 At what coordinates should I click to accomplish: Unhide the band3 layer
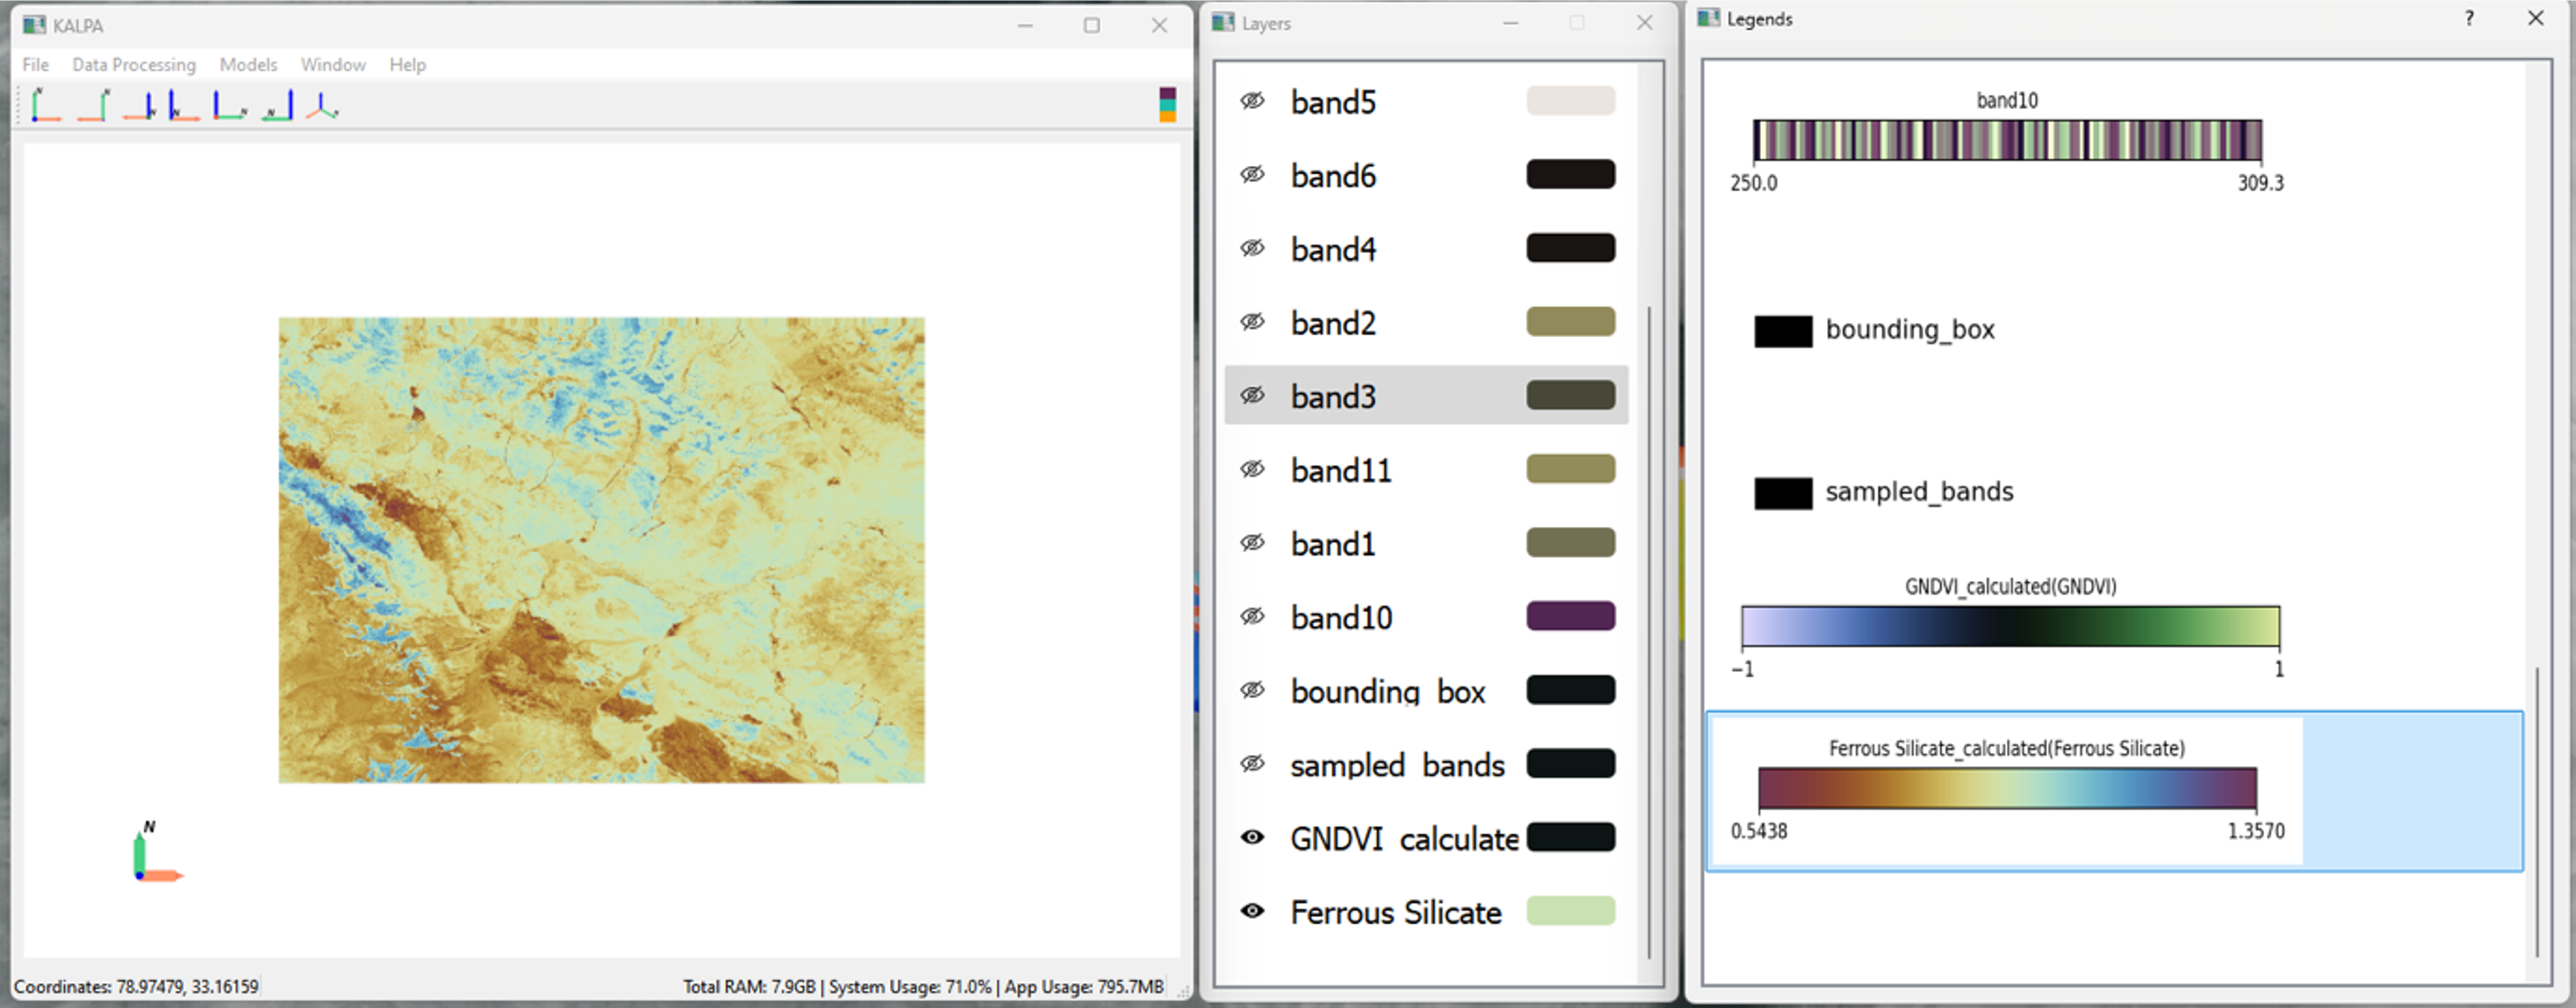1252,396
